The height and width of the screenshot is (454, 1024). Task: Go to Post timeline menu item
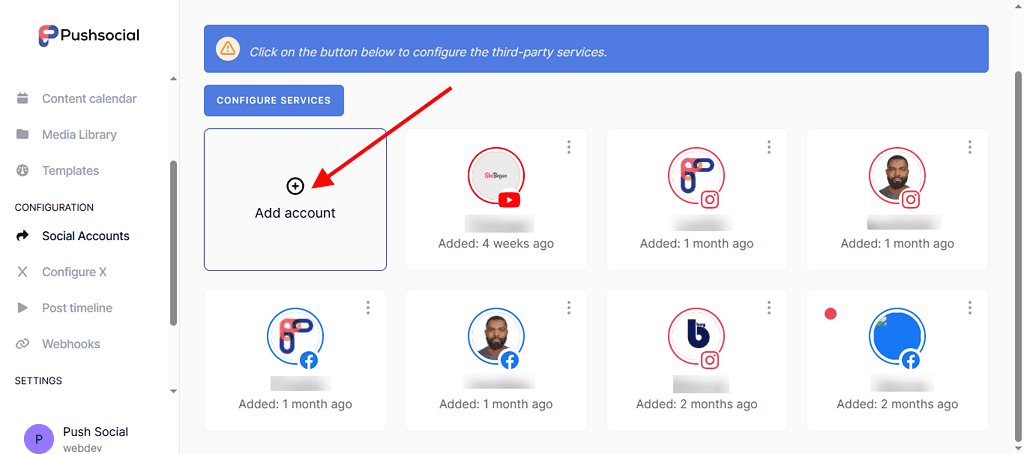[77, 308]
